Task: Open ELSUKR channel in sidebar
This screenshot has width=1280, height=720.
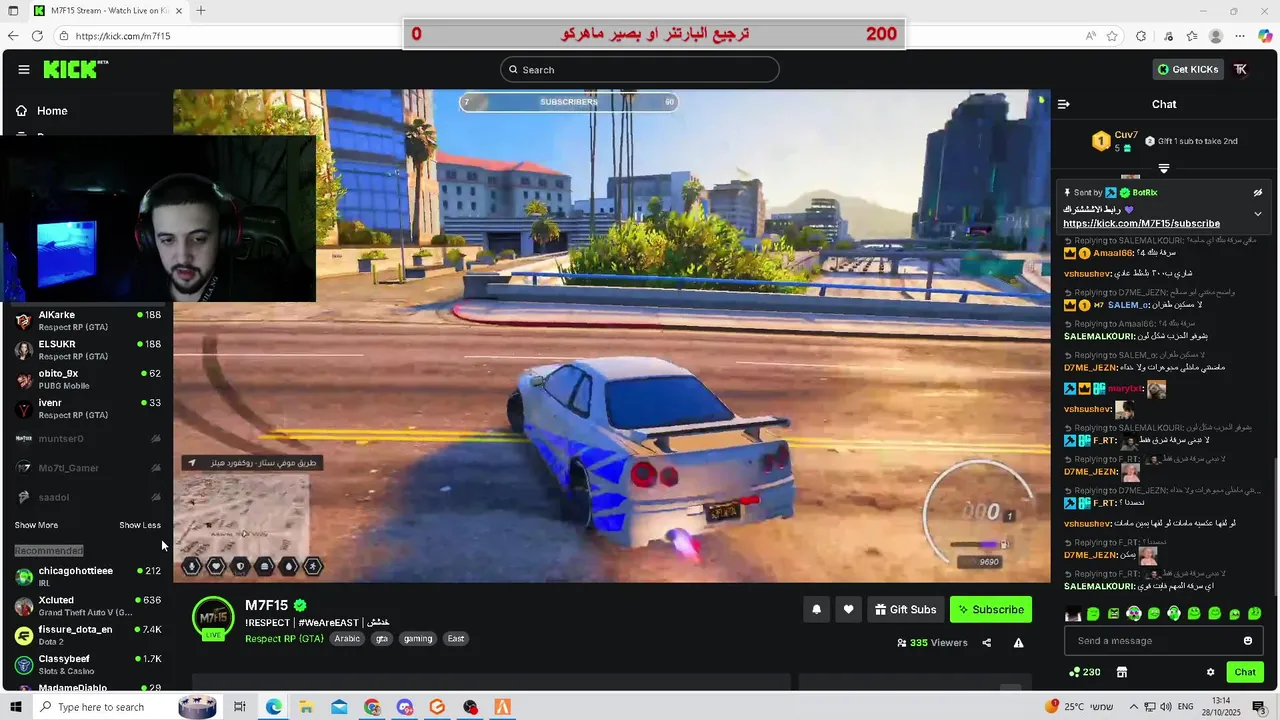Action: click(88, 350)
